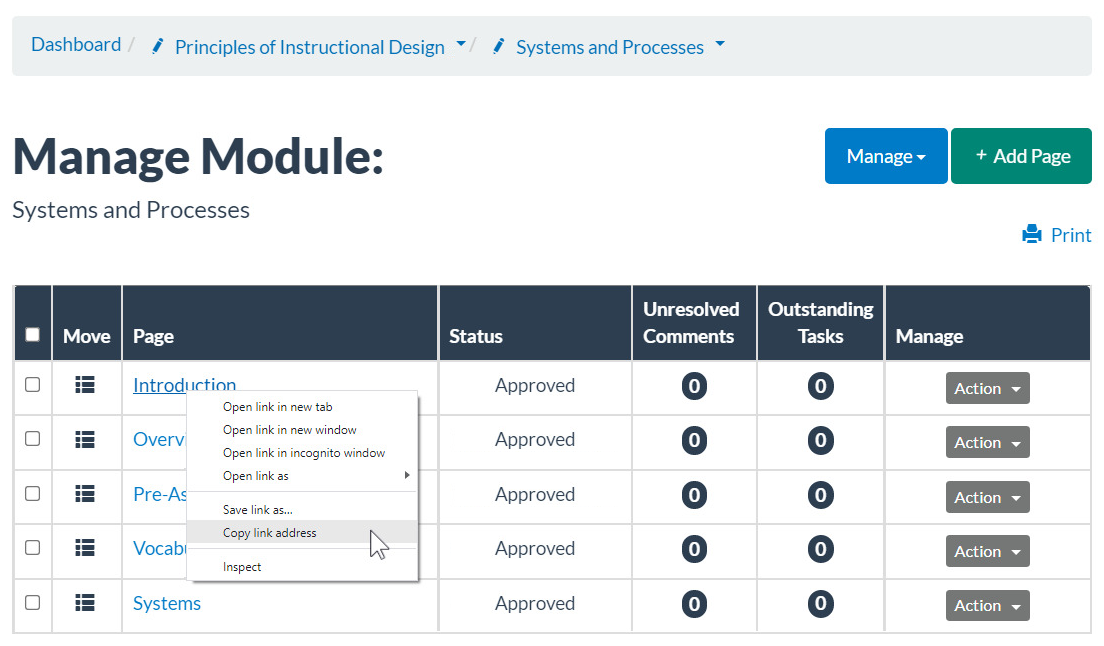Click the outstanding tasks count badge in the Introduction row
Viewport: 1104px width, 646px height.
(820, 386)
